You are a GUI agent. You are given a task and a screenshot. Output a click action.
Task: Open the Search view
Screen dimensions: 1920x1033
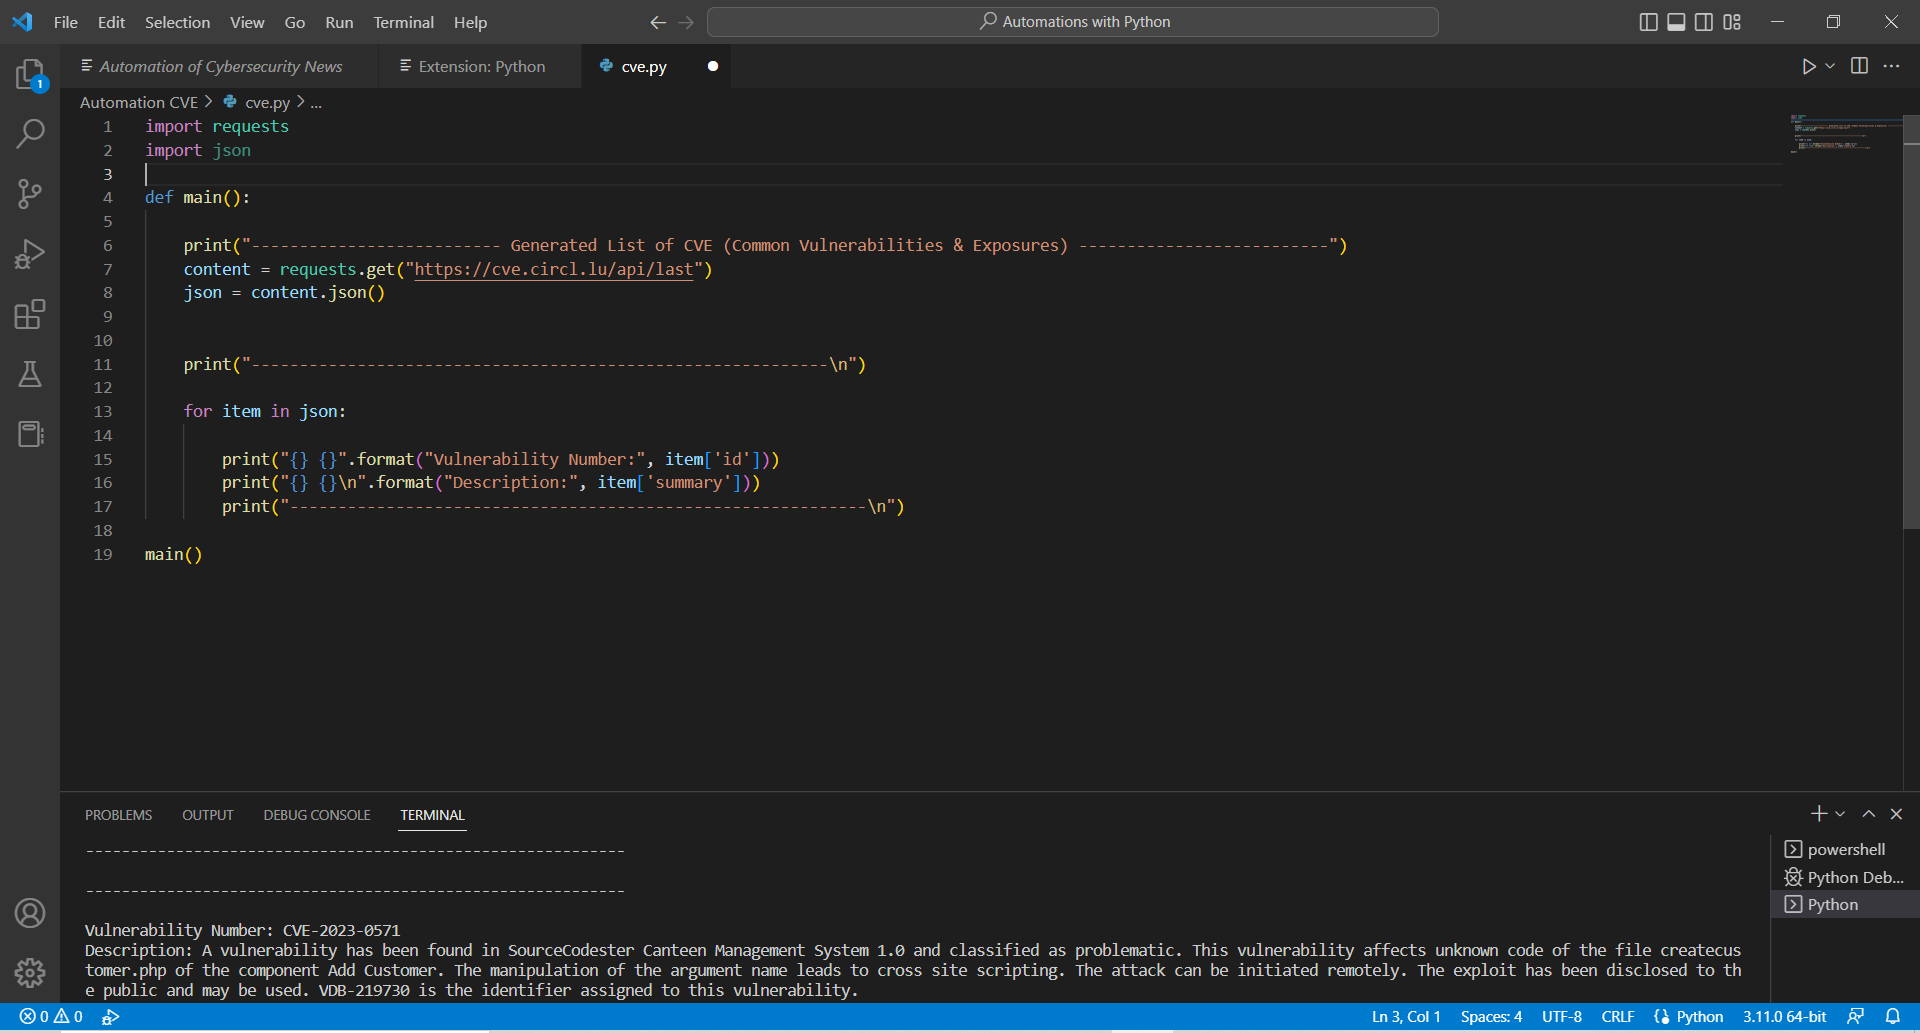tap(30, 133)
